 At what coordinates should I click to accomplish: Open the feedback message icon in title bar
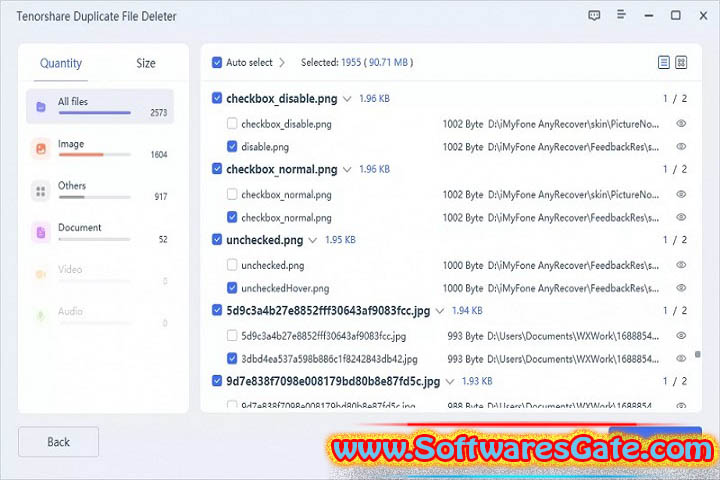click(594, 16)
